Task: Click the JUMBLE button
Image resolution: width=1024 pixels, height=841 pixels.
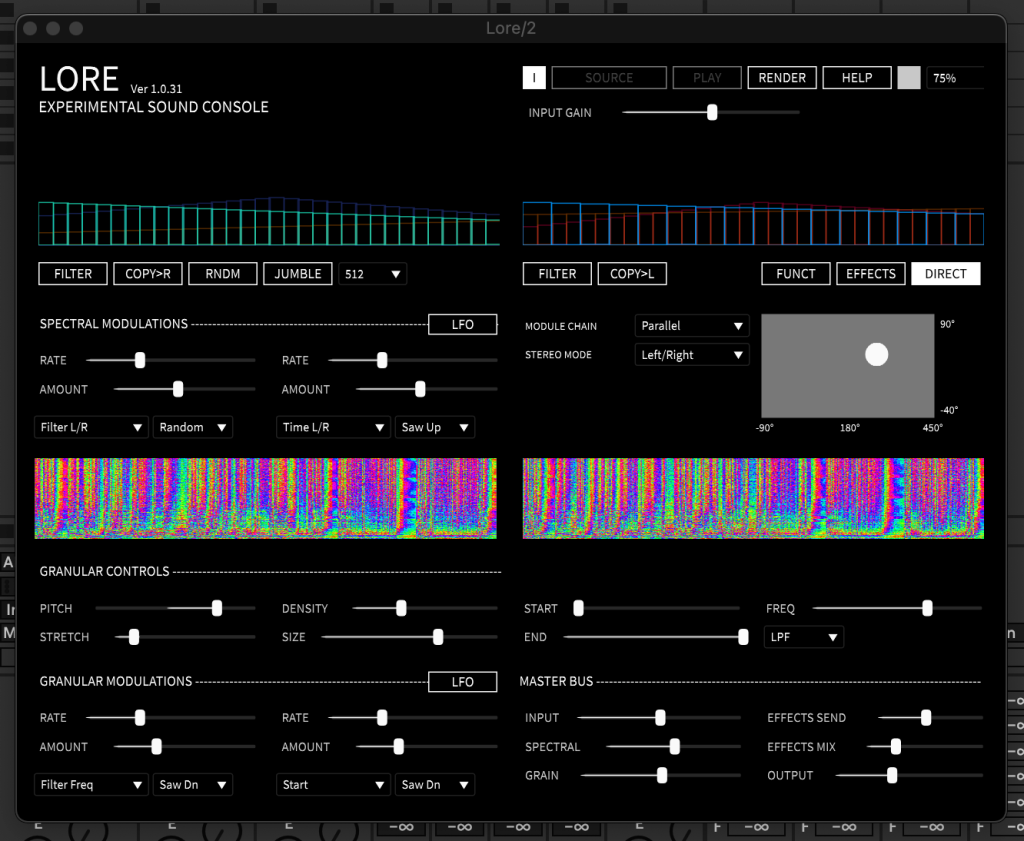Action: point(298,274)
